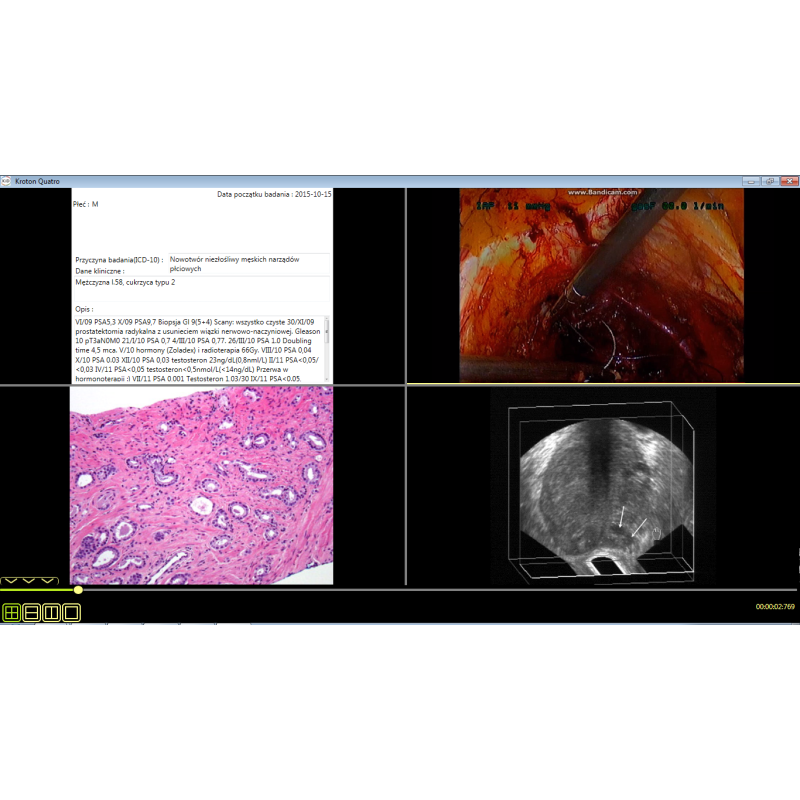Minimize the Kroton Quatro window
800x800 pixels.
click(751, 181)
